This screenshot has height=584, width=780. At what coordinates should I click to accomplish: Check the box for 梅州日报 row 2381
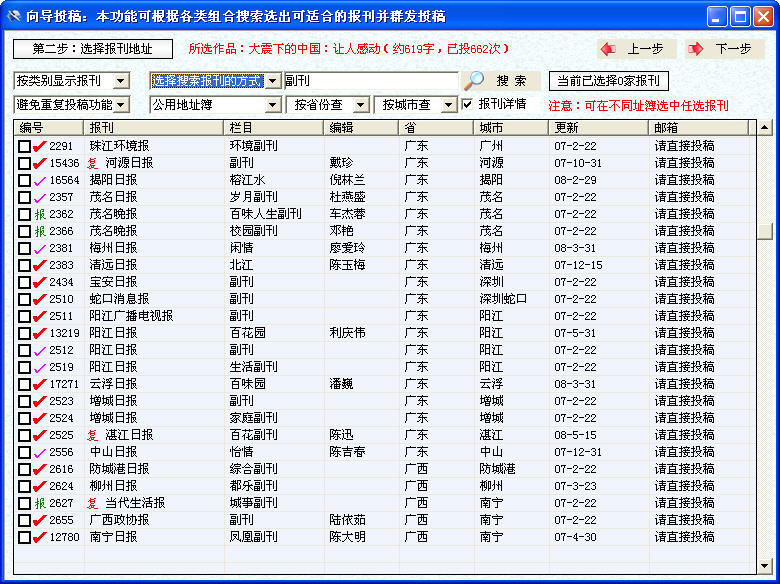(24, 248)
